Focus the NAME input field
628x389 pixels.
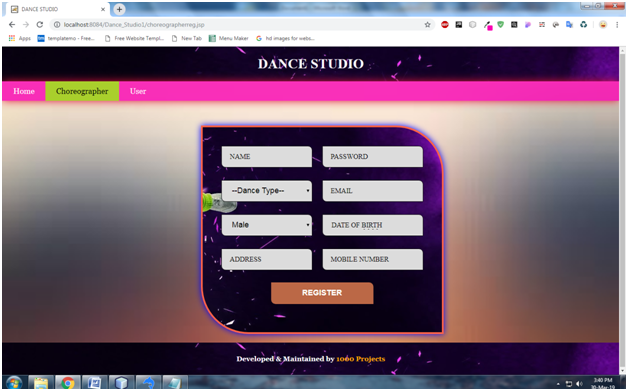click(267, 157)
